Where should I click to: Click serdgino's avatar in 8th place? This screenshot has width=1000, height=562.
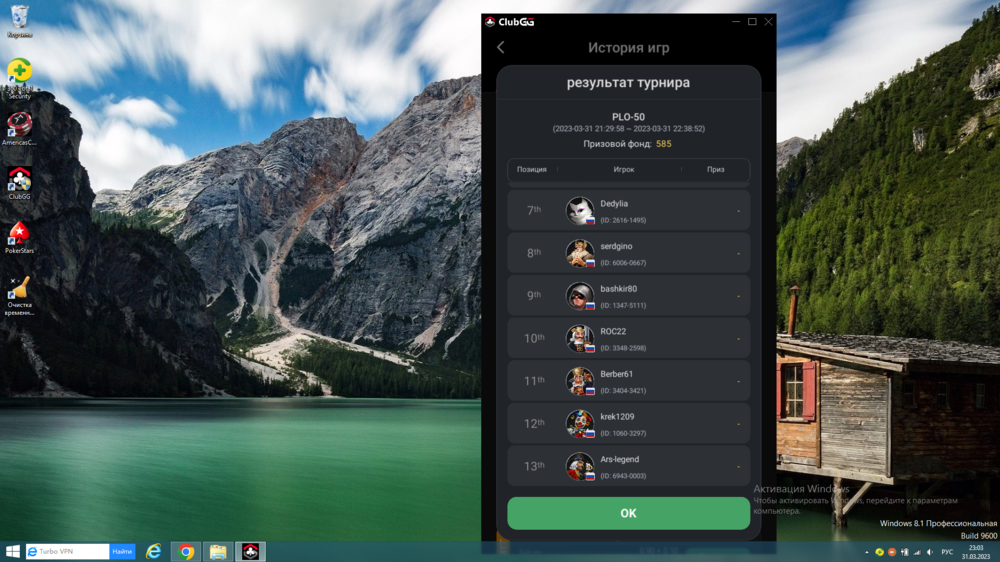(579, 253)
